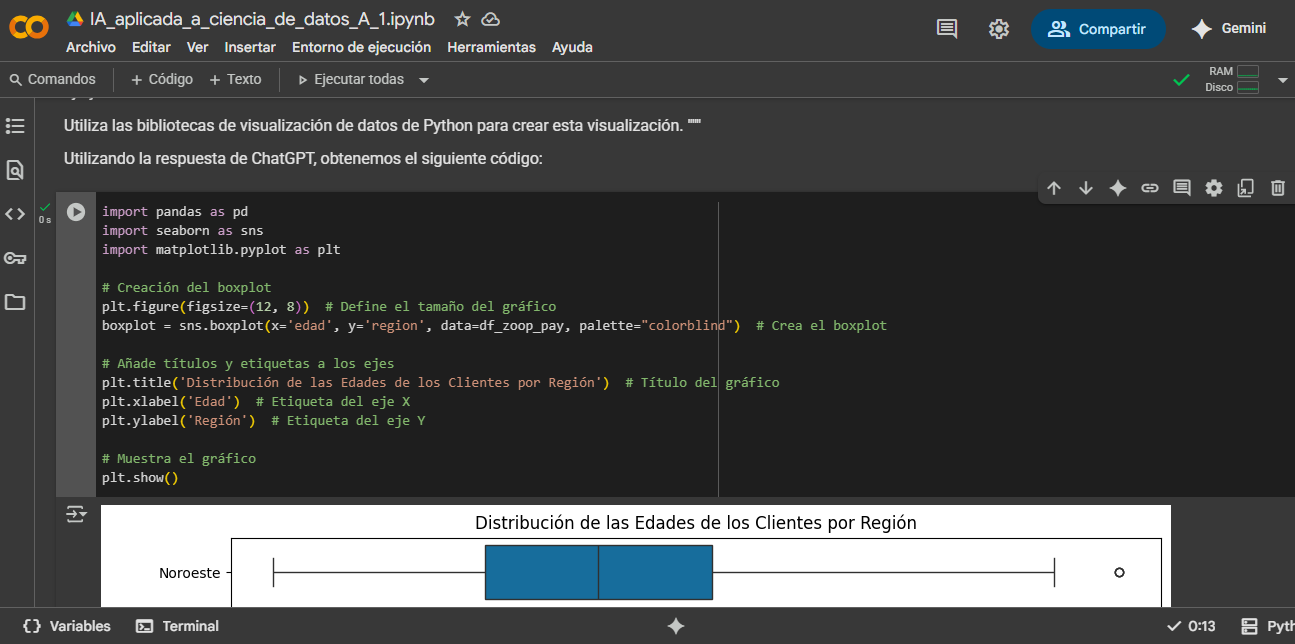Open the secrets key sidebar icon
Screen dimensions: 1295x644
point(15,258)
